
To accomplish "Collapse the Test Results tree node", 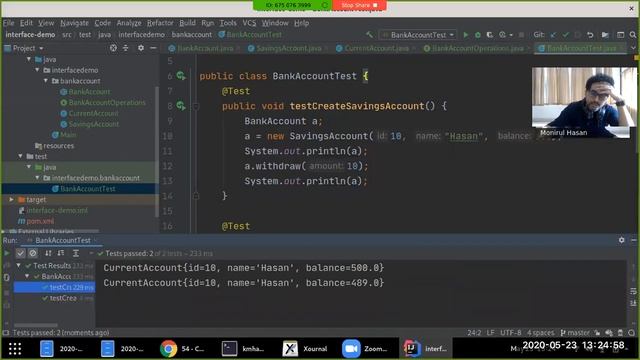I will (18, 265).
